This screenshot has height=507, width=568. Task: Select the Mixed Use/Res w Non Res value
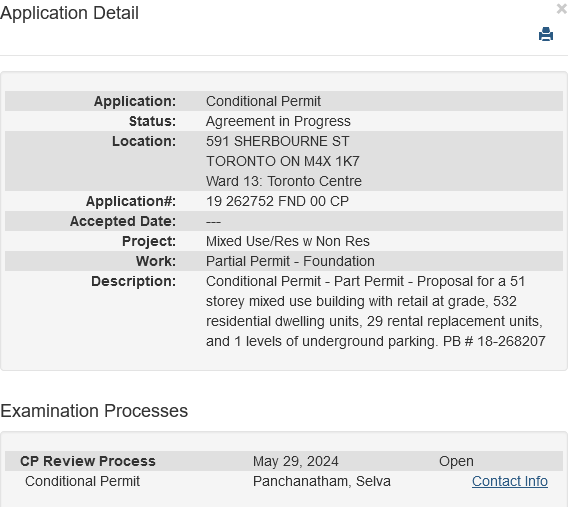(288, 241)
